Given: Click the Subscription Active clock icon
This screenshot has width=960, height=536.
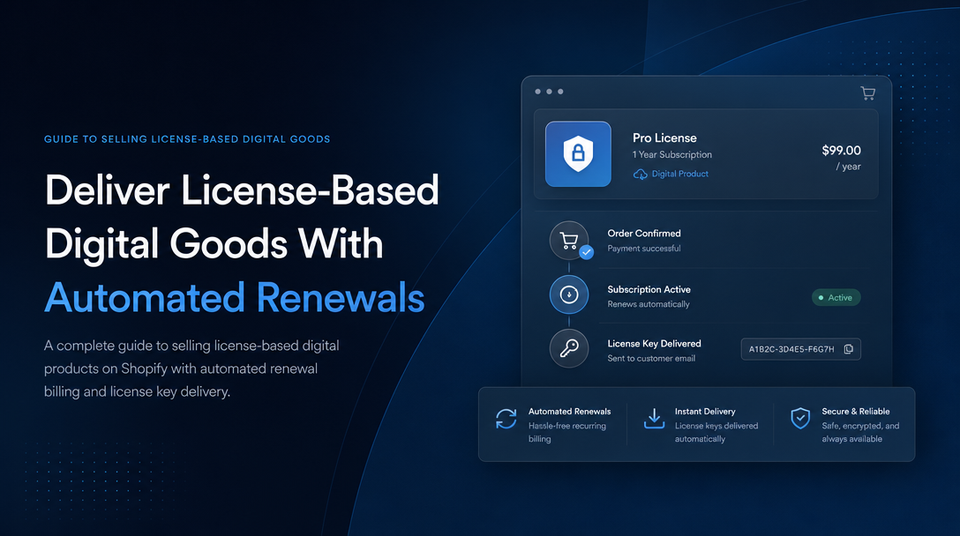Looking at the screenshot, I should pos(569,295).
